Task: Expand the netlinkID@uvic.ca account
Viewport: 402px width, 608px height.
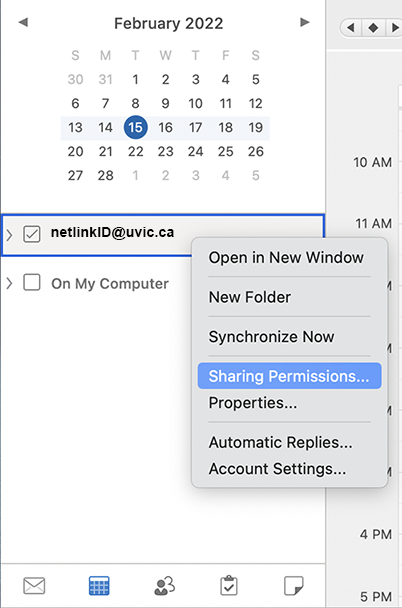Action: coord(9,235)
